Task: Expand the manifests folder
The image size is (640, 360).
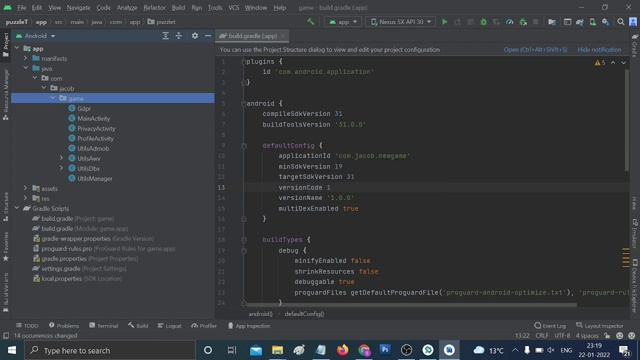Action: click(x=26, y=58)
